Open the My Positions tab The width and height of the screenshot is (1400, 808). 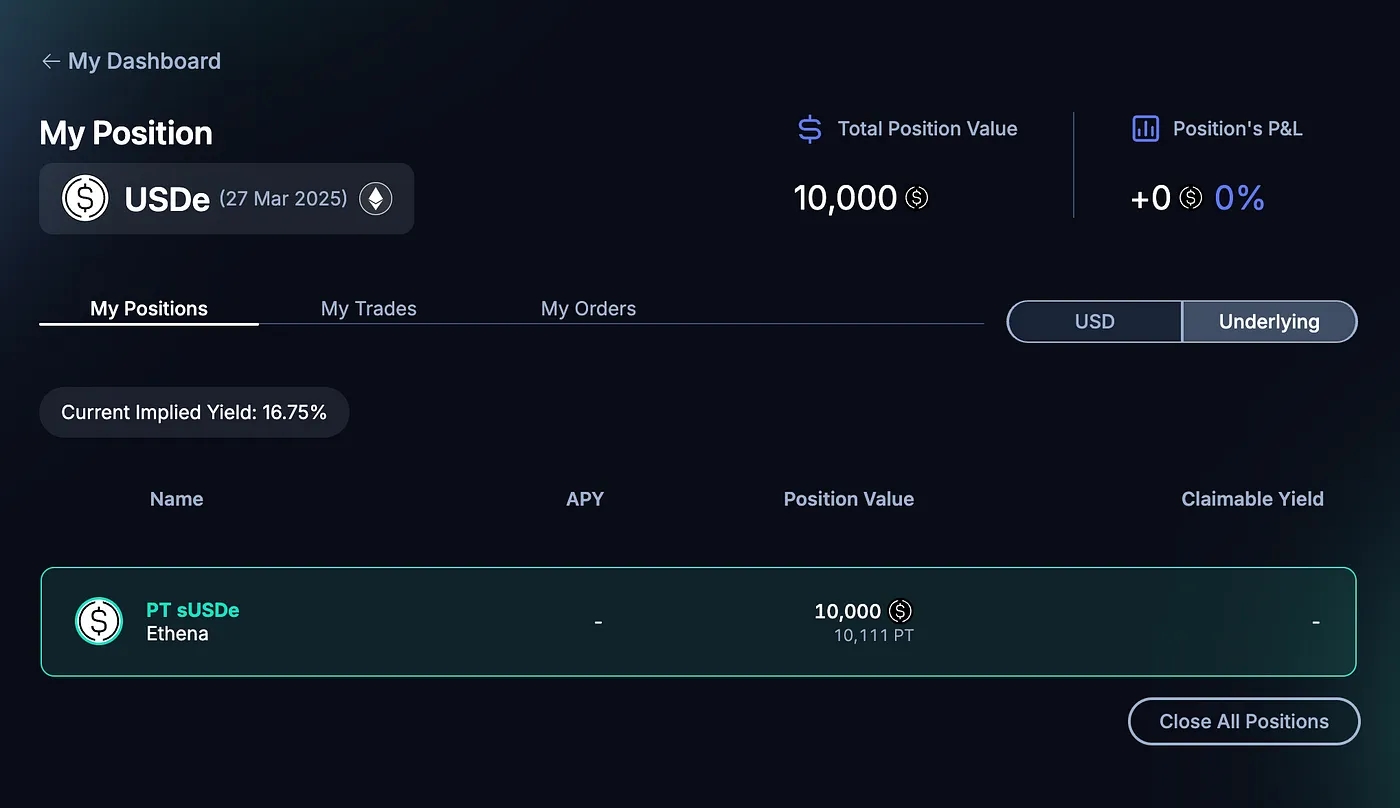(149, 309)
